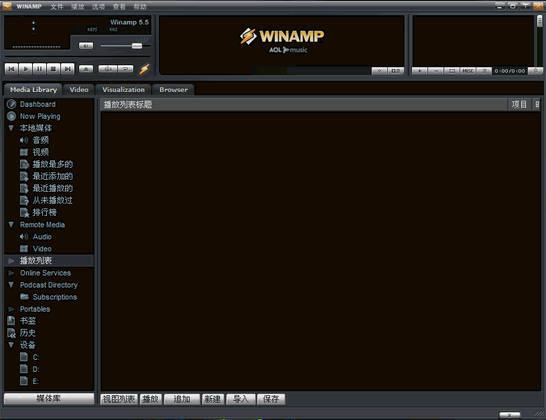Viewport: 546px width, 420px height.
Task: Click the song seek bar
Action: pos(77,56)
